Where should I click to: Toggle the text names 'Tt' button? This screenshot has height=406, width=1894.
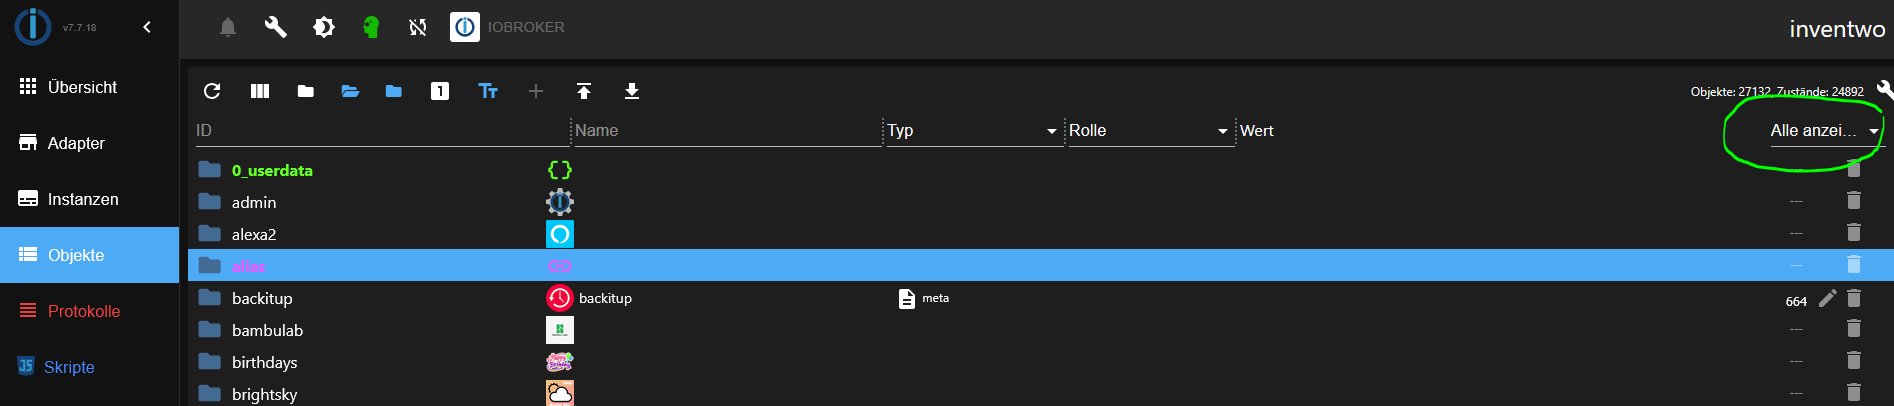click(x=488, y=91)
